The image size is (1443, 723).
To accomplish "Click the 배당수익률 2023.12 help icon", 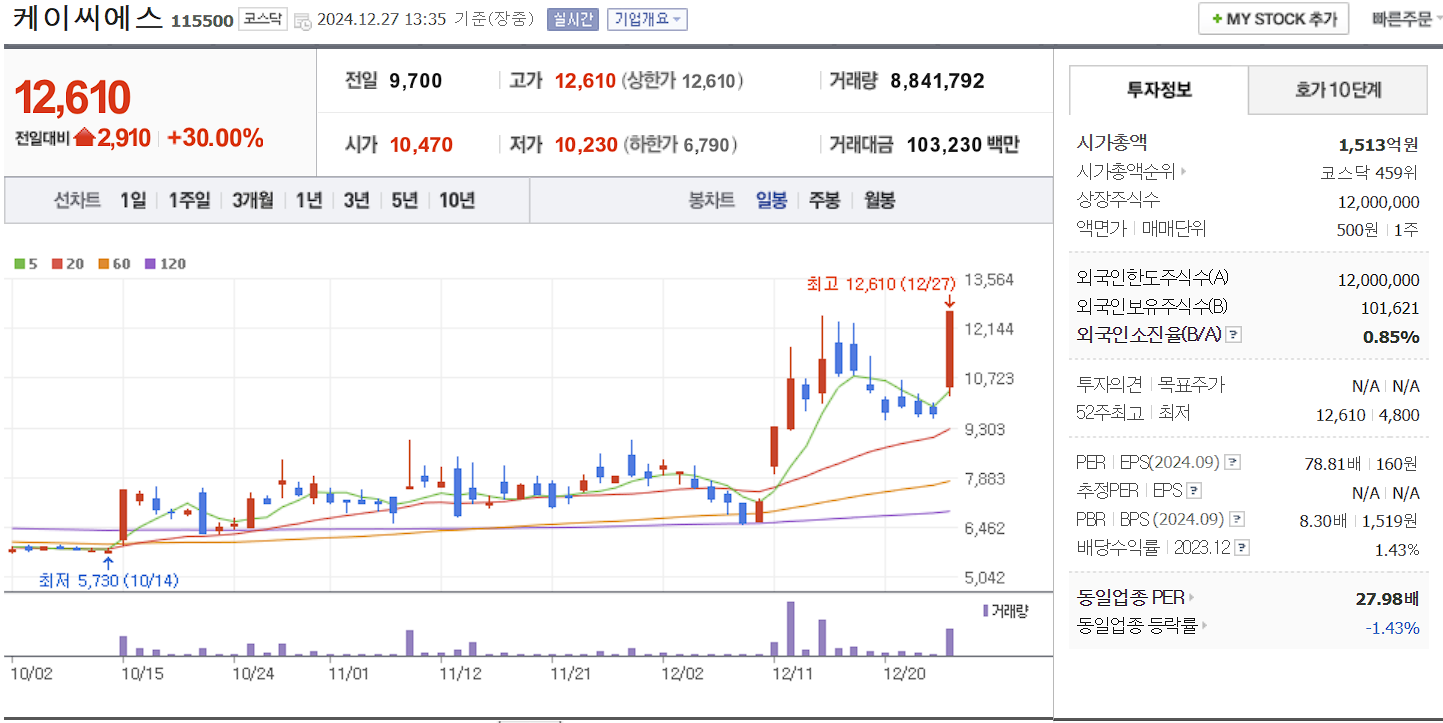I will [1240, 547].
